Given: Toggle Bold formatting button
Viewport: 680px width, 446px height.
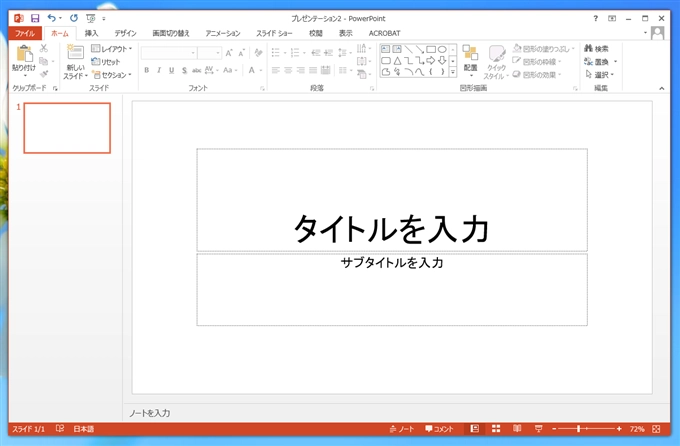Looking at the screenshot, I should [x=146, y=70].
